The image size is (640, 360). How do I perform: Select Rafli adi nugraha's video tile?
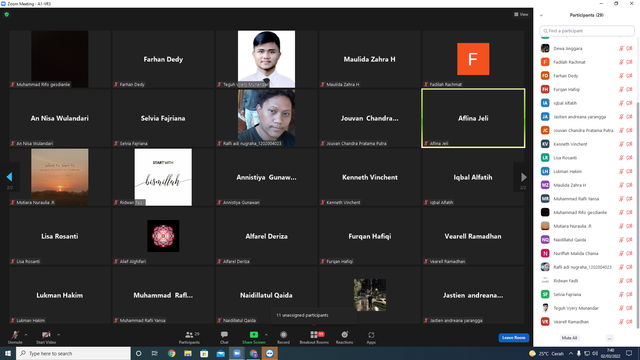coord(266,118)
